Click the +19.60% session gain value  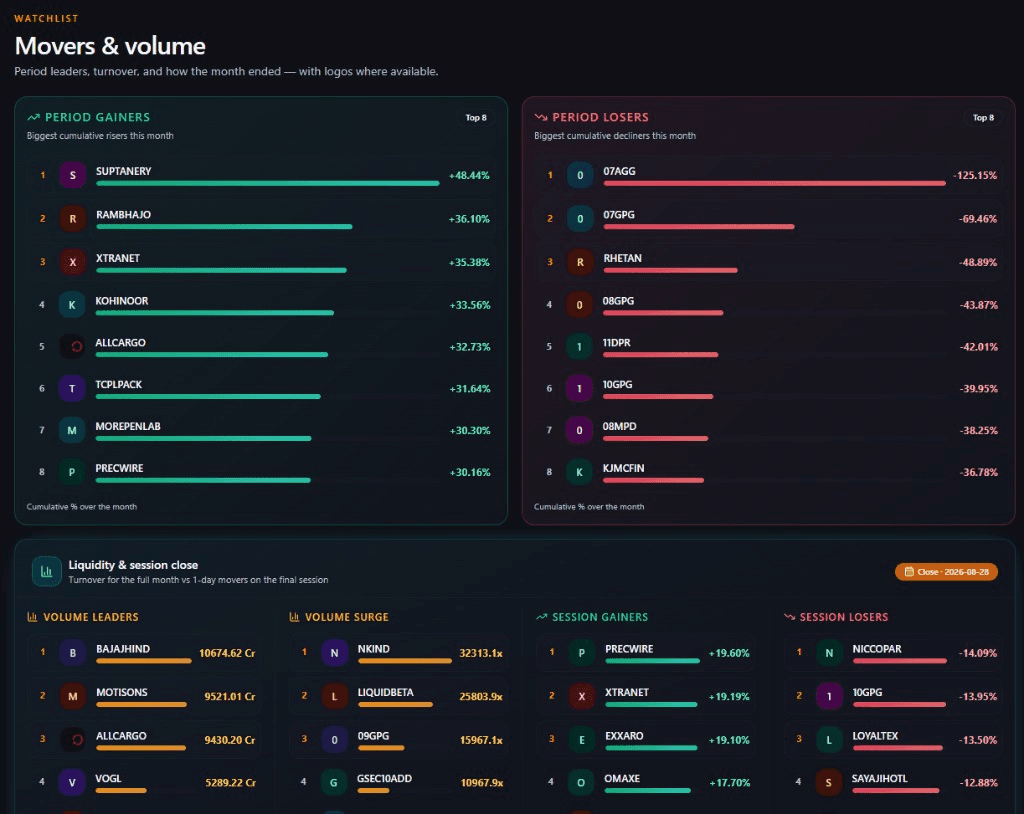pos(729,653)
